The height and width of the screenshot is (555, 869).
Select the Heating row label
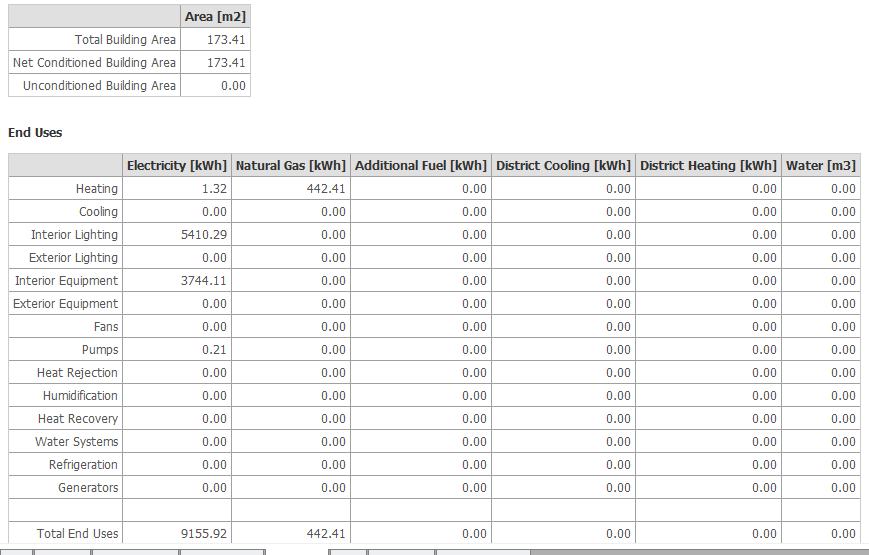coord(97,189)
